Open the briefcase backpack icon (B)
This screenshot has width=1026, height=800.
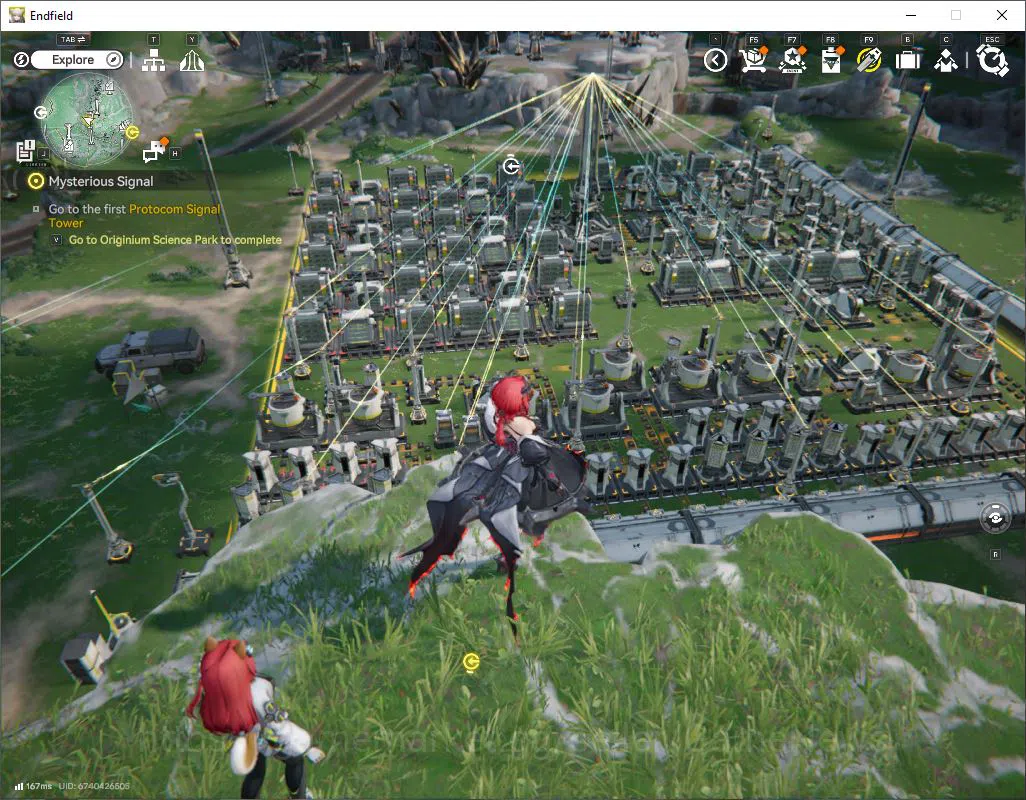point(908,60)
